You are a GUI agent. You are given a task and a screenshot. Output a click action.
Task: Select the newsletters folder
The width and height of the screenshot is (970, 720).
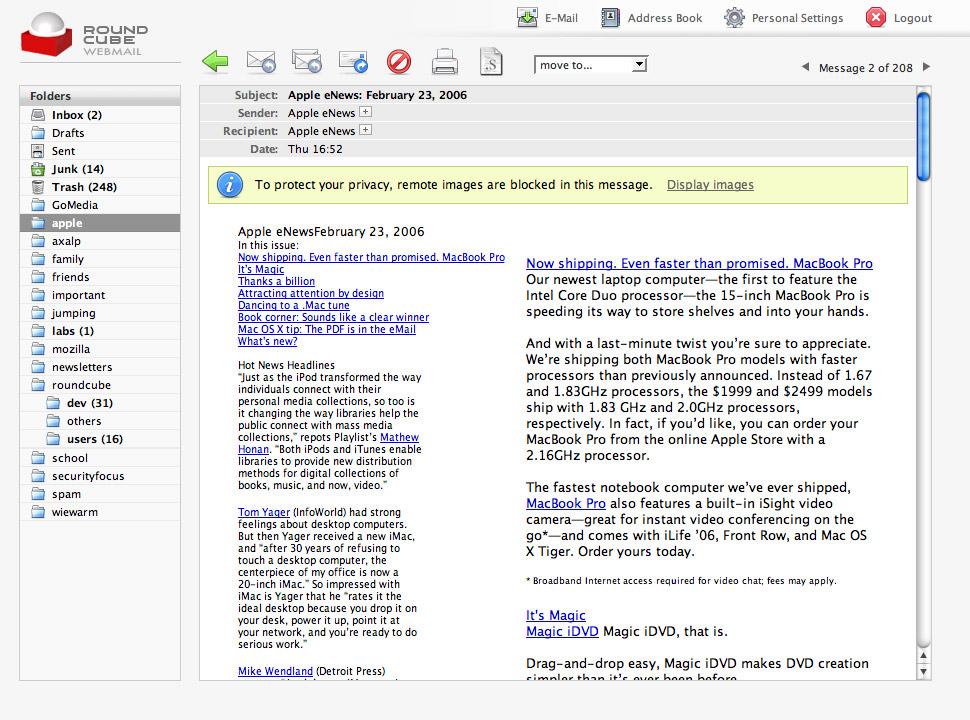pyautogui.click(x=100, y=367)
